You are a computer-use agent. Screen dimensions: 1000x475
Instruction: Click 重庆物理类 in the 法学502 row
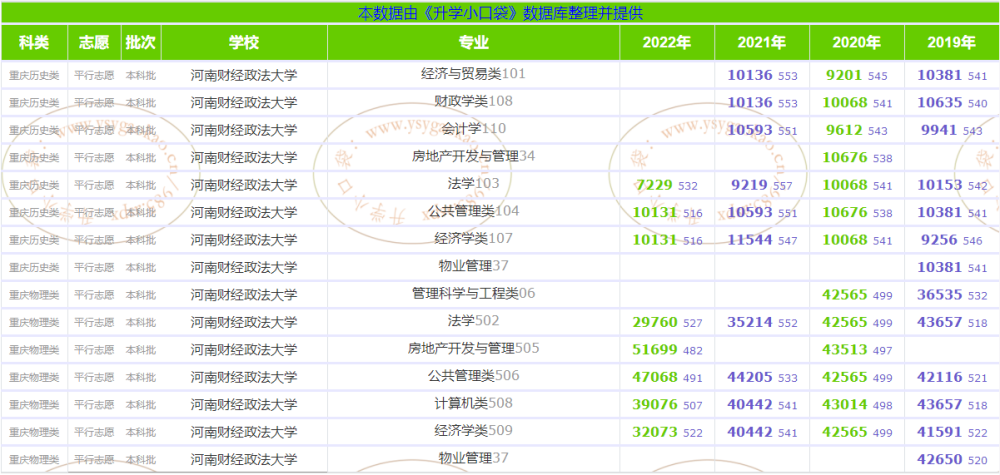34,323
